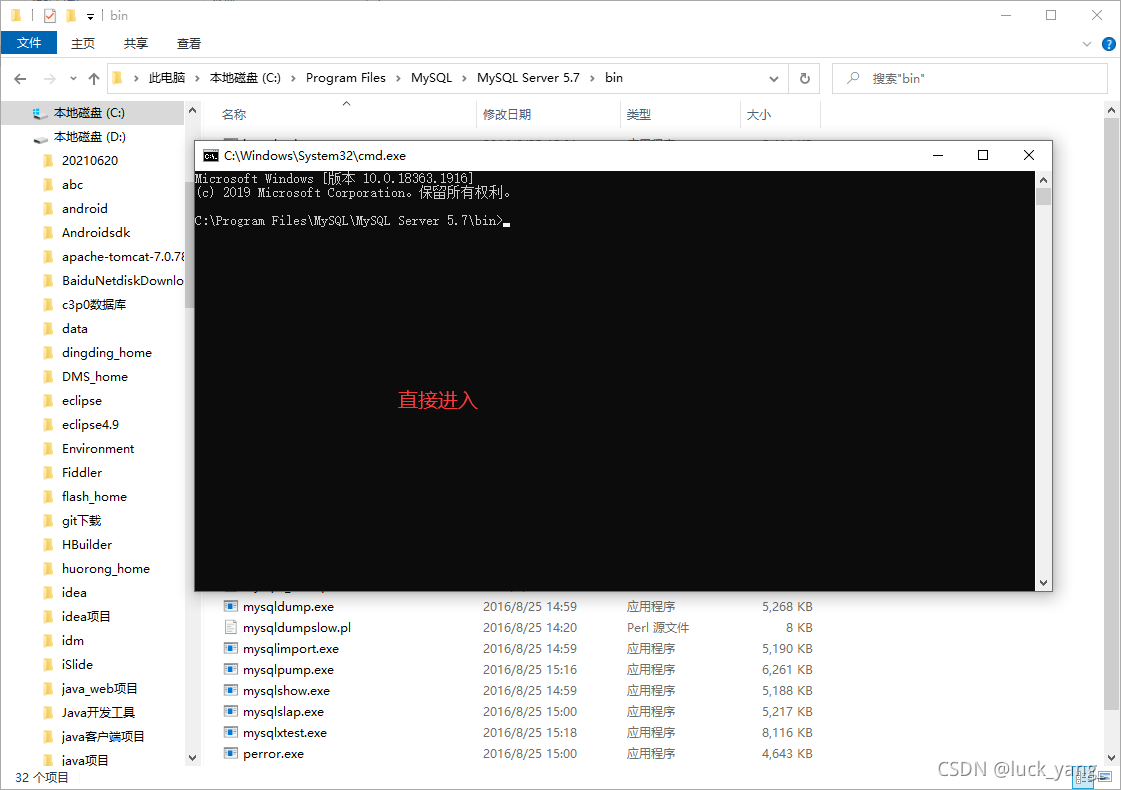Image resolution: width=1121 pixels, height=790 pixels.
Task: Sort files by 类型 column
Action: (638, 114)
